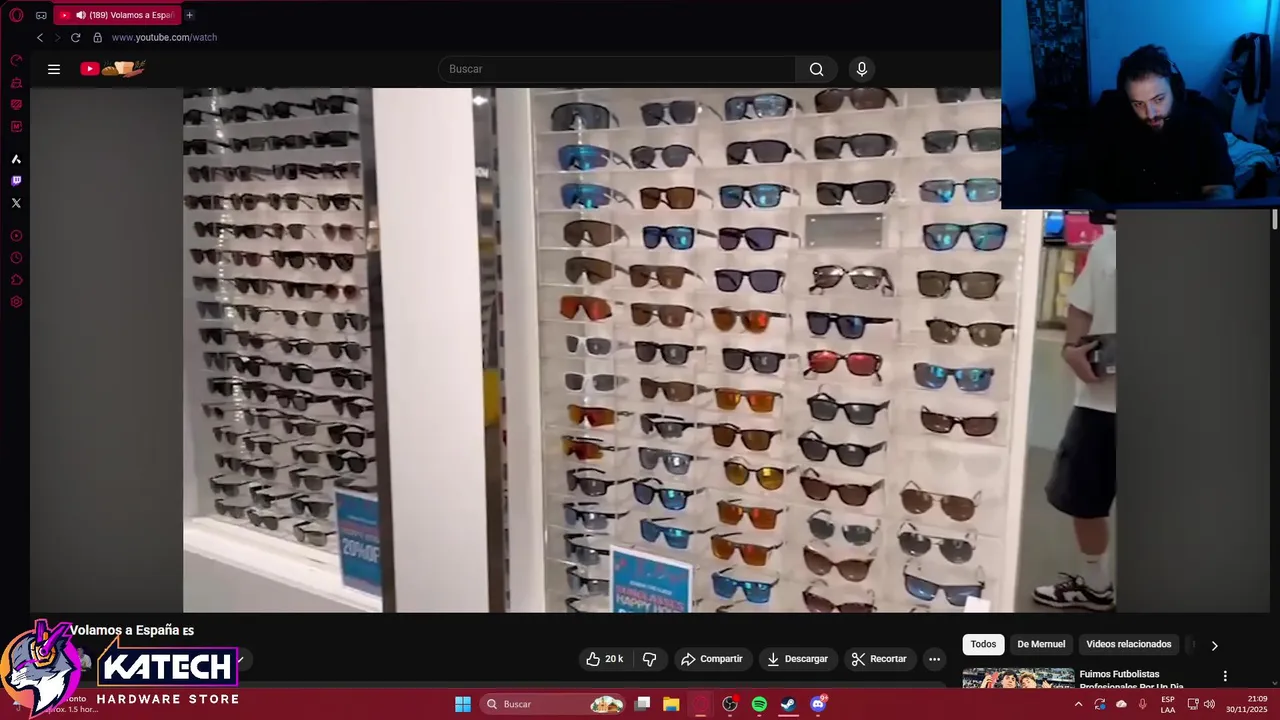Click the Descargar download button
The image size is (1280, 720).
(x=798, y=659)
